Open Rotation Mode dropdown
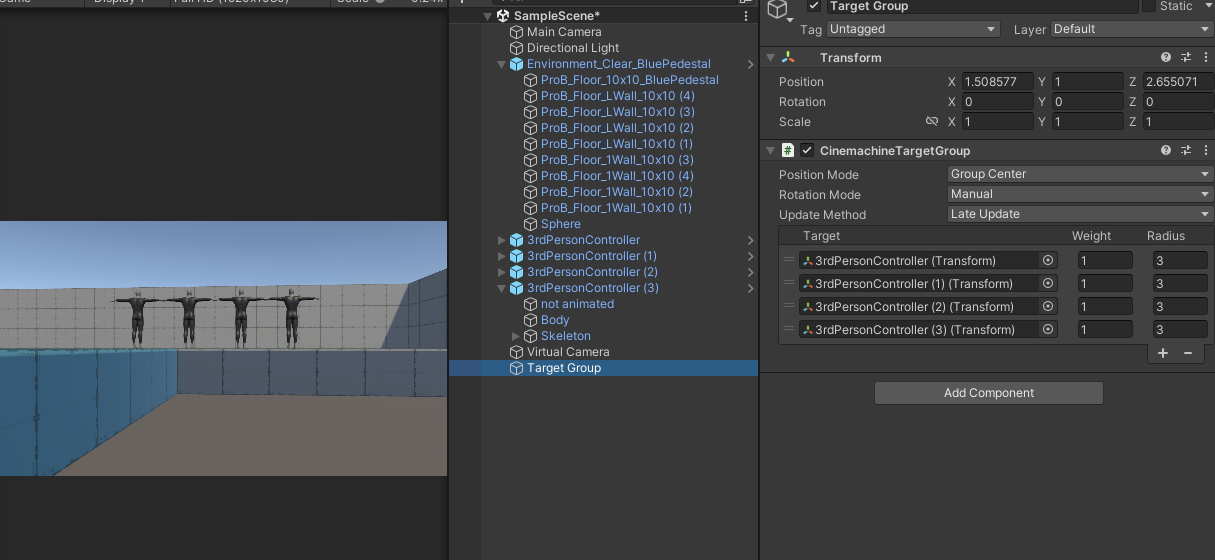Screen dimensions: 1215x560 (x=1080, y=194)
